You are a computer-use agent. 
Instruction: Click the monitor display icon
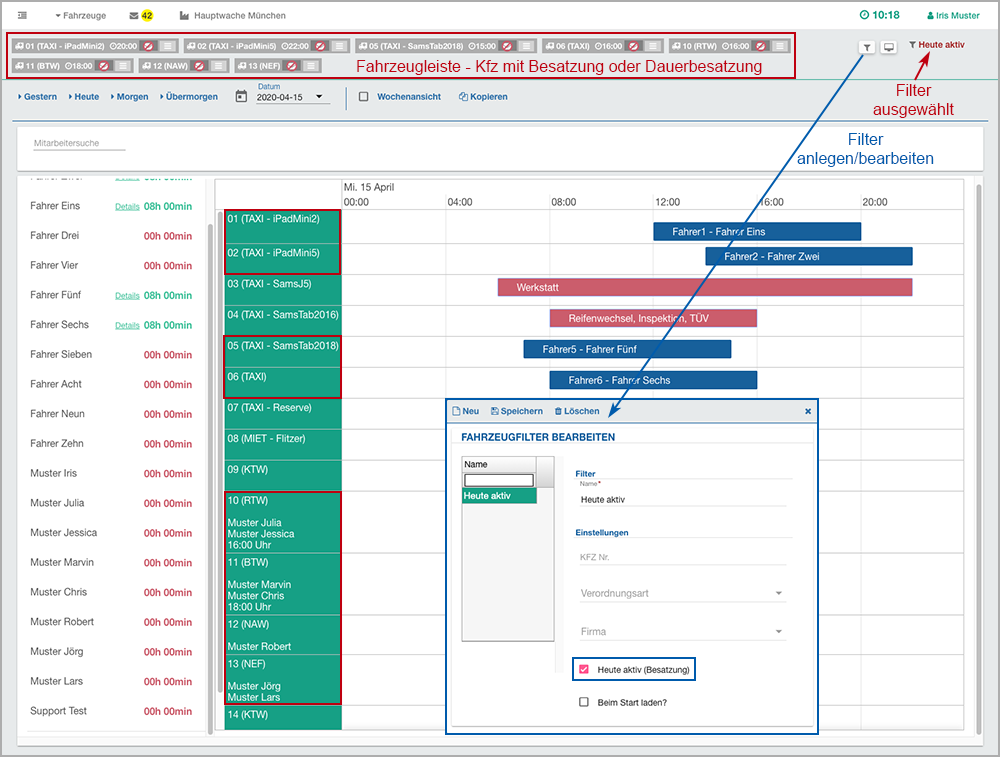tap(888, 47)
